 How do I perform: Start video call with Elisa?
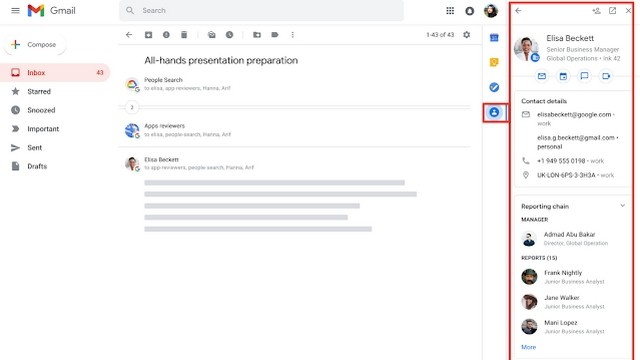click(x=606, y=76)
